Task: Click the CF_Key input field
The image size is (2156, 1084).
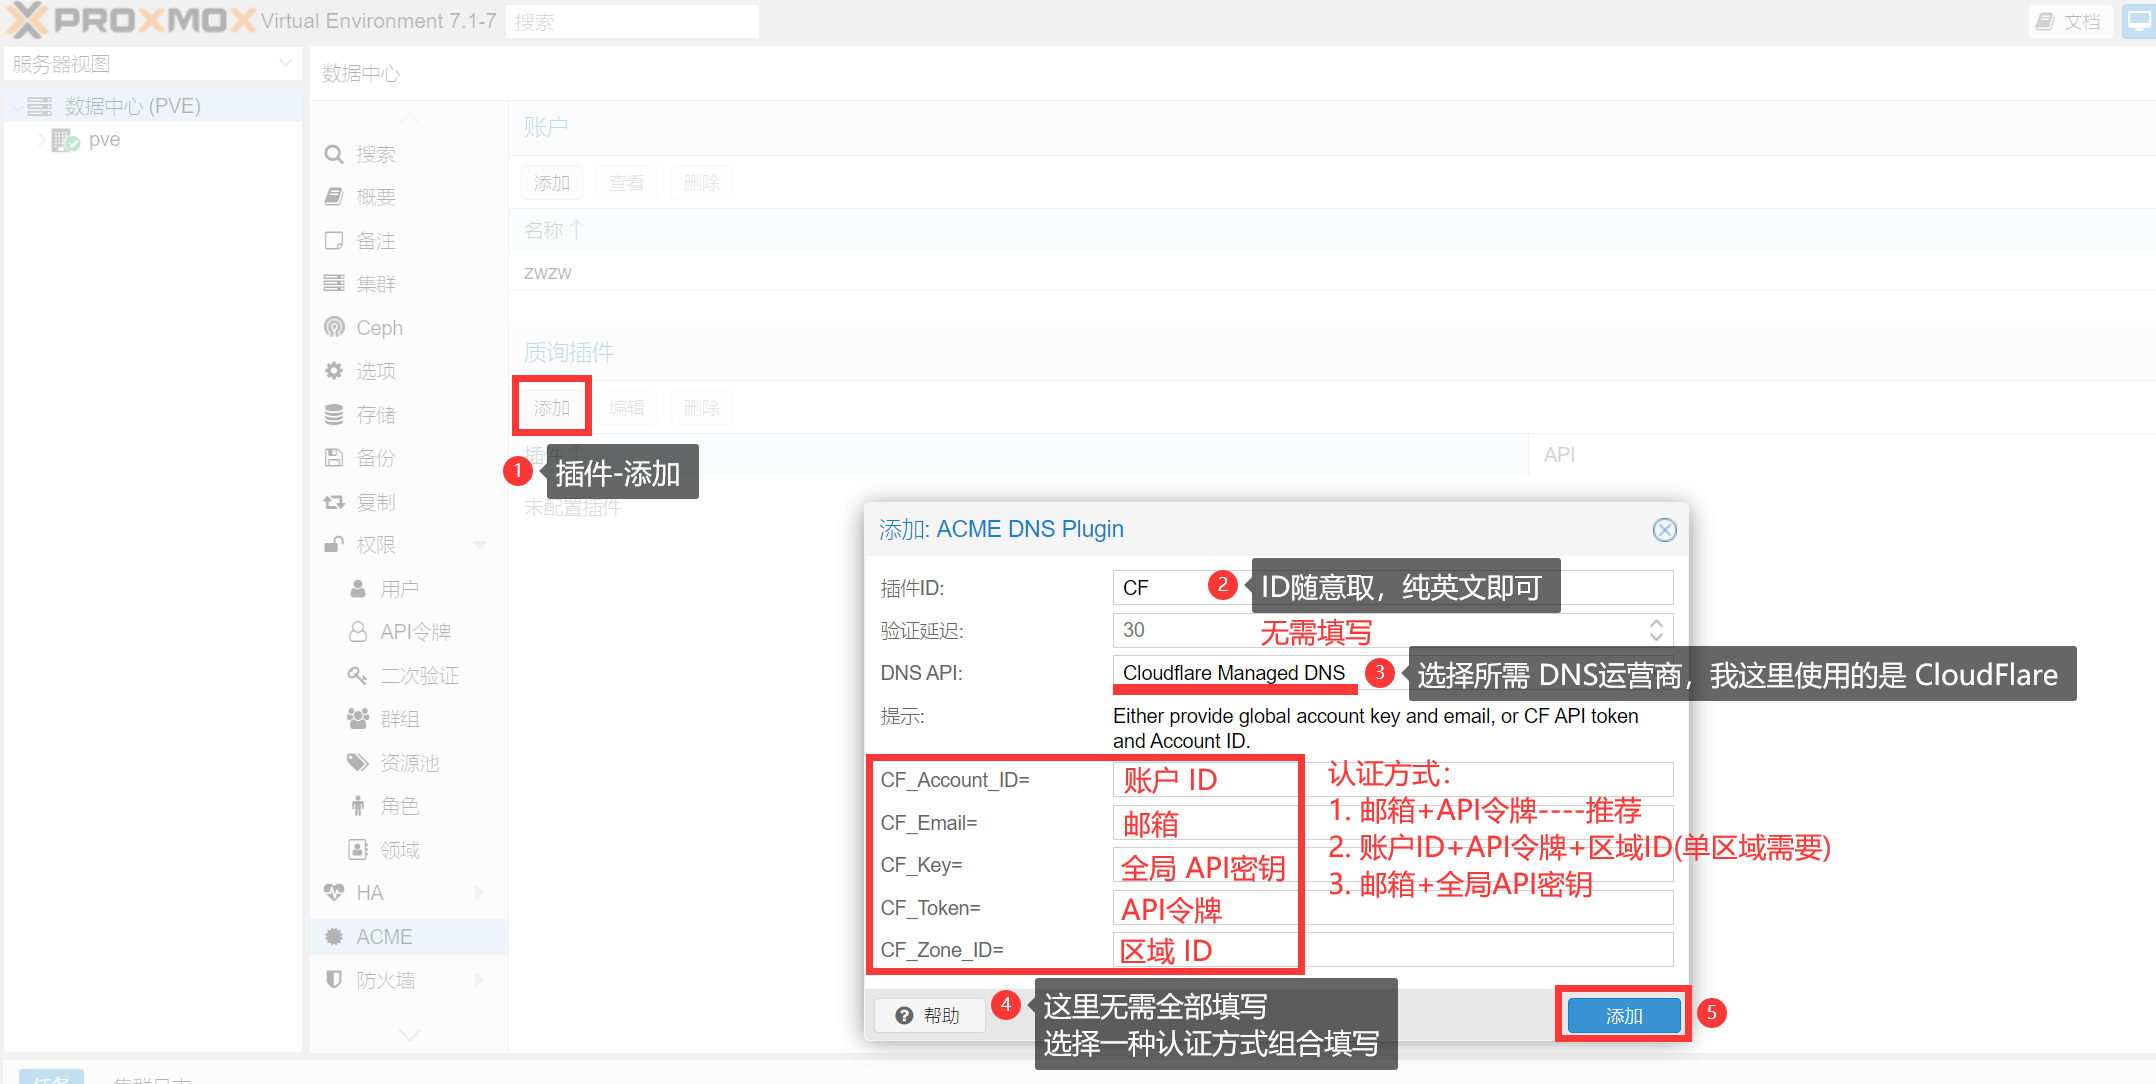Action: pos(1392,865)
